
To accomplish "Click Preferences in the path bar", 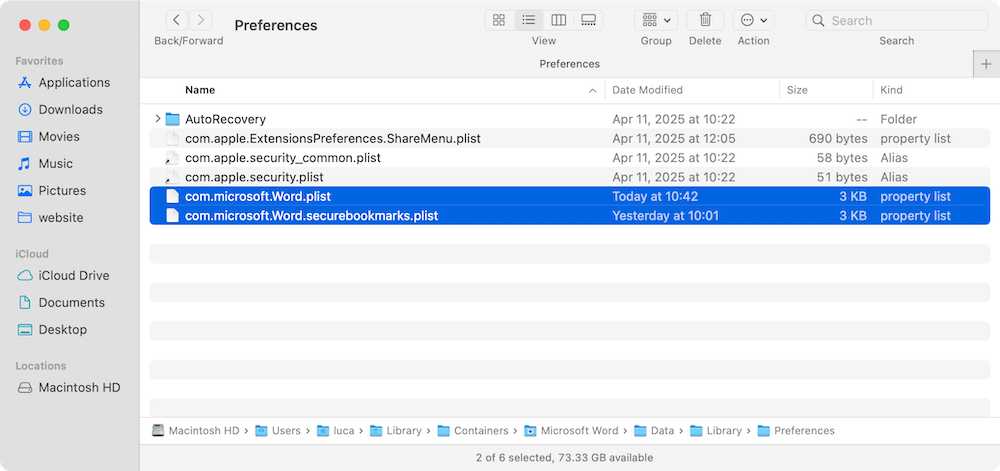I will pos(796,431).
